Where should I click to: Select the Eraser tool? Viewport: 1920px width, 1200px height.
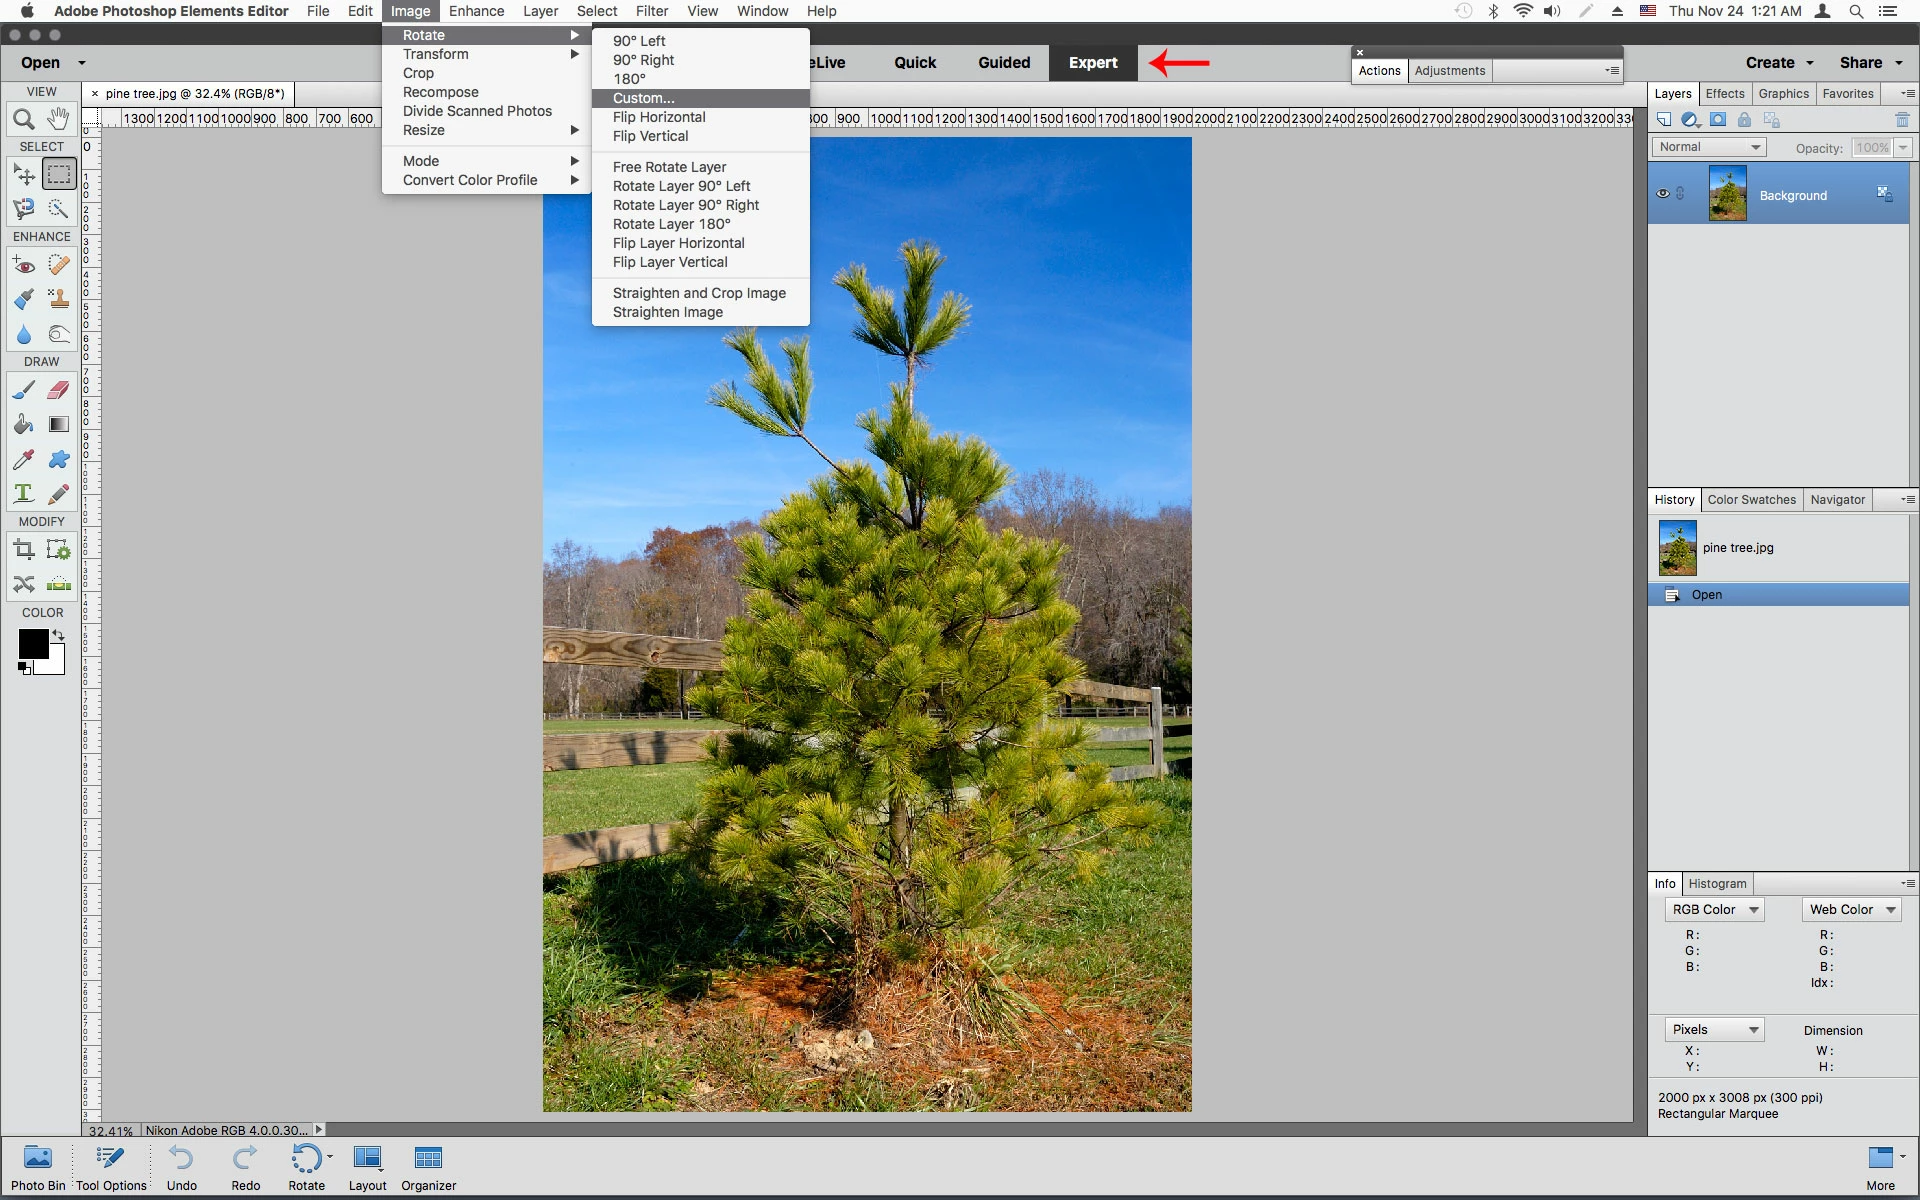(x=59, y=390)
